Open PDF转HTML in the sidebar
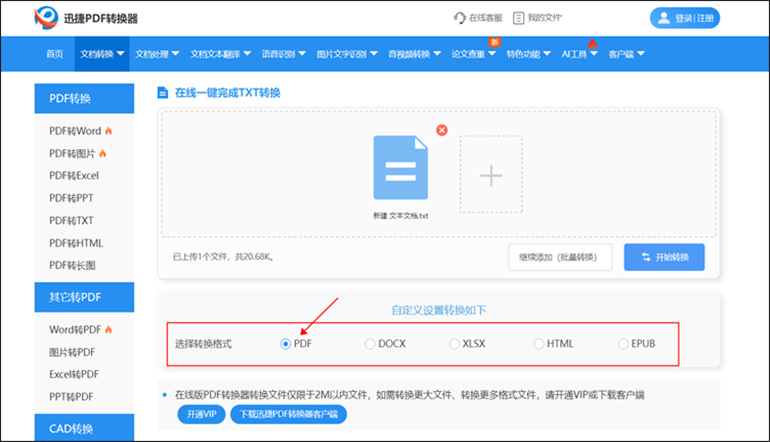 76,243
